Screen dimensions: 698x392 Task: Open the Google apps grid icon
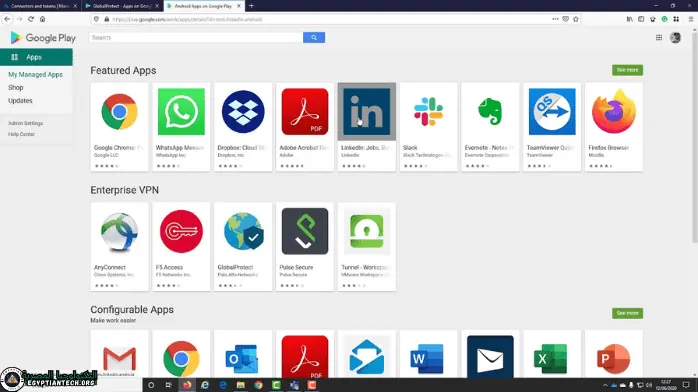(659, 38)
